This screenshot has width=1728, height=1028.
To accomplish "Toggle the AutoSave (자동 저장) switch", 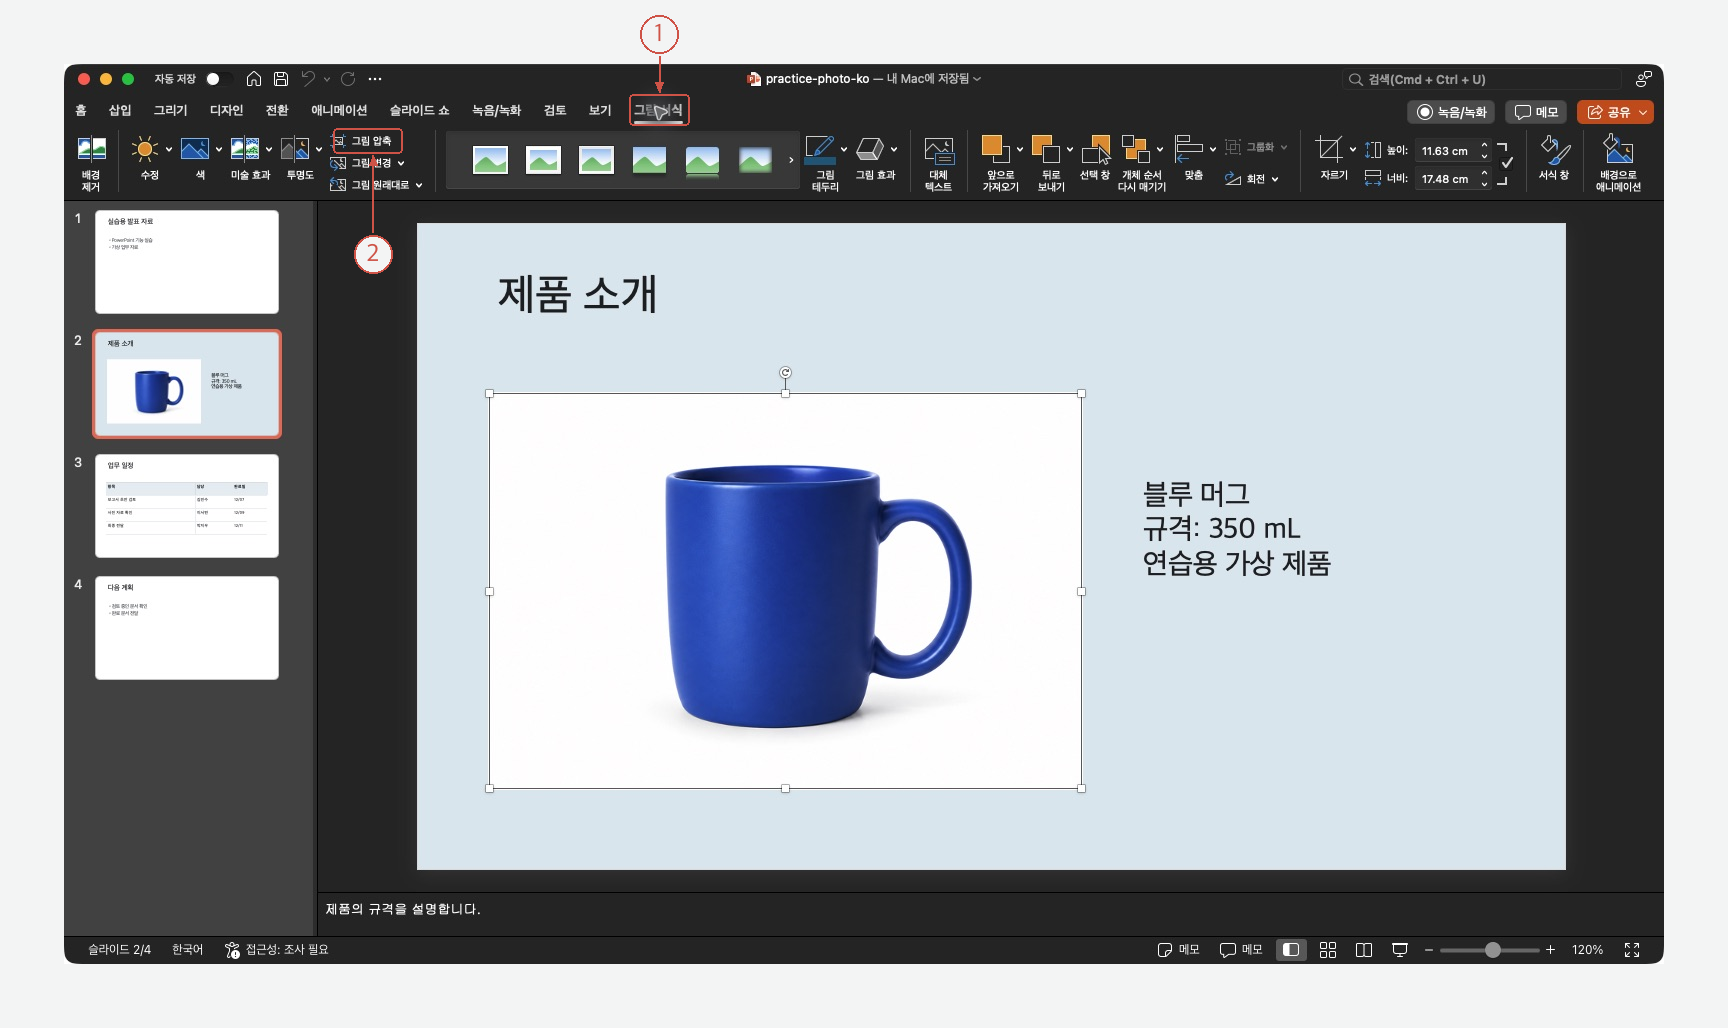I will click(219, 79).
